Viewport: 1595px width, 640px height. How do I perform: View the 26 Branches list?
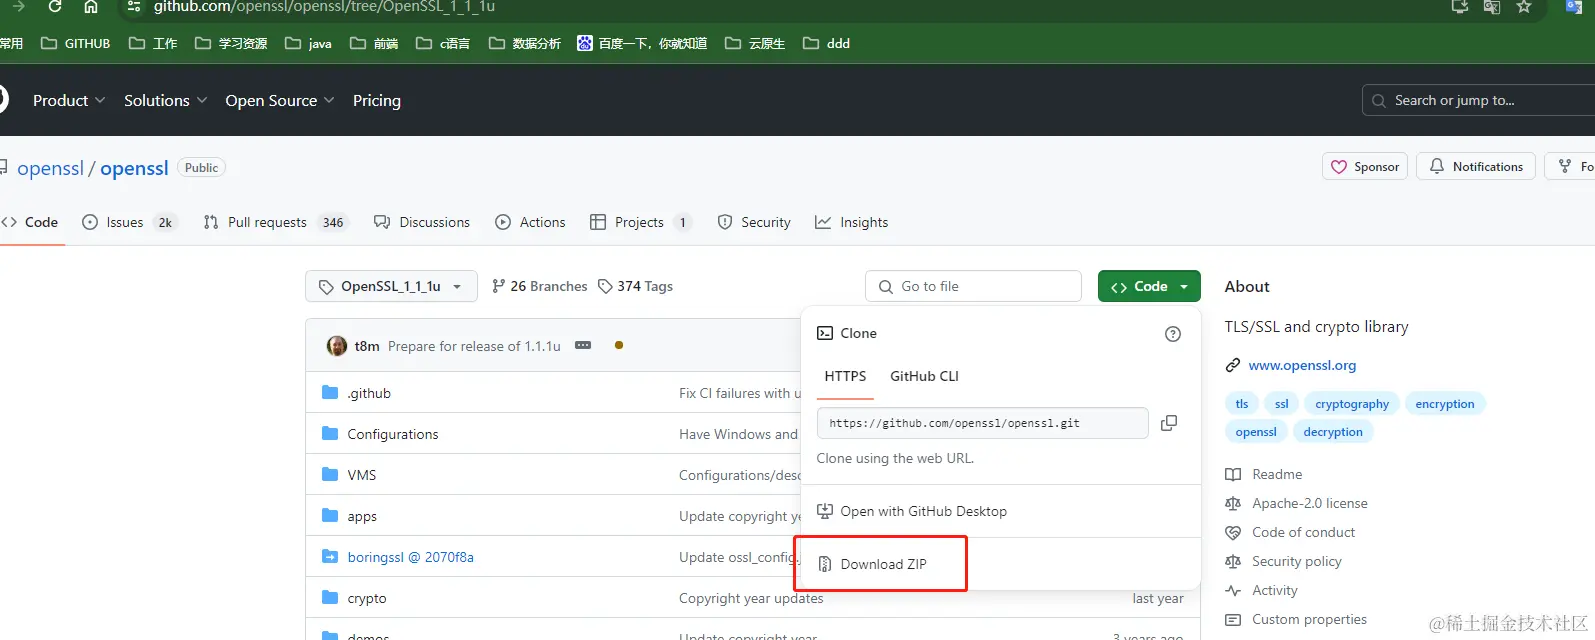click(x=540, y=286)
